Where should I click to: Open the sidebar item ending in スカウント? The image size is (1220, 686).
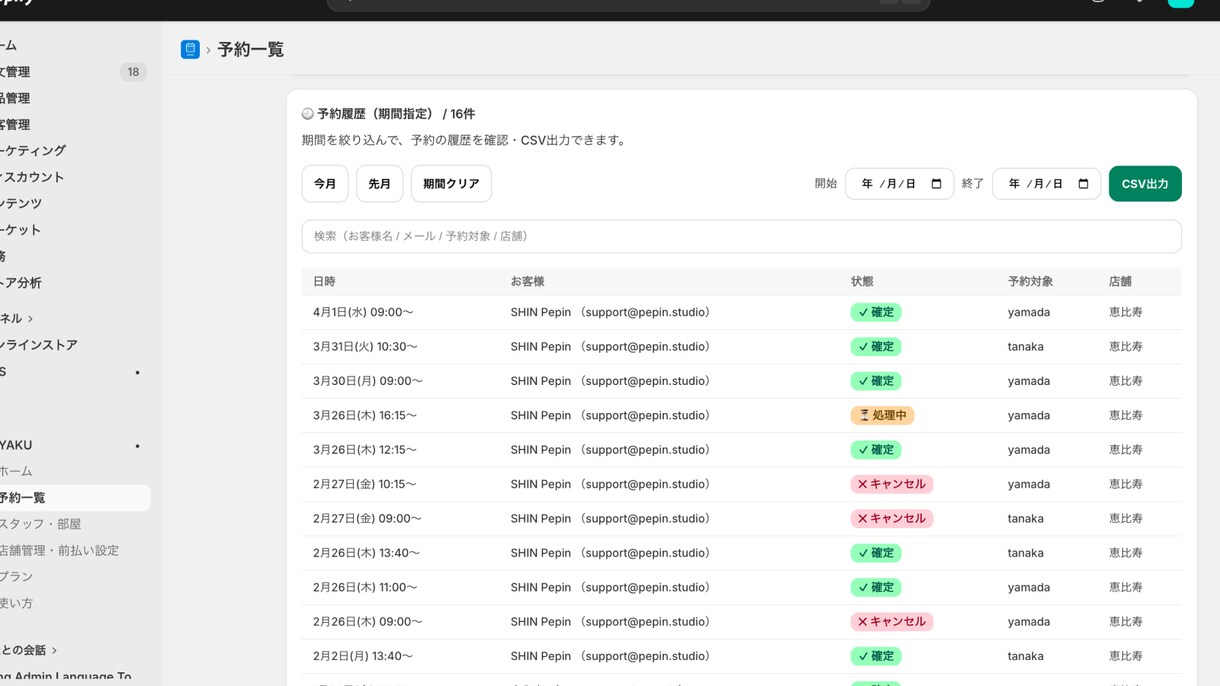click(x=32, y=177)
